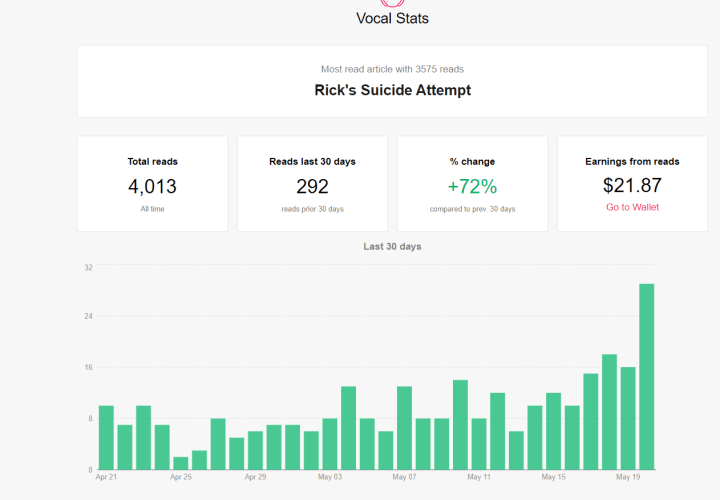Screen dimensions: 720x500
Task: Click the tallest bar at chart's right end
Action: click(647, 376)
